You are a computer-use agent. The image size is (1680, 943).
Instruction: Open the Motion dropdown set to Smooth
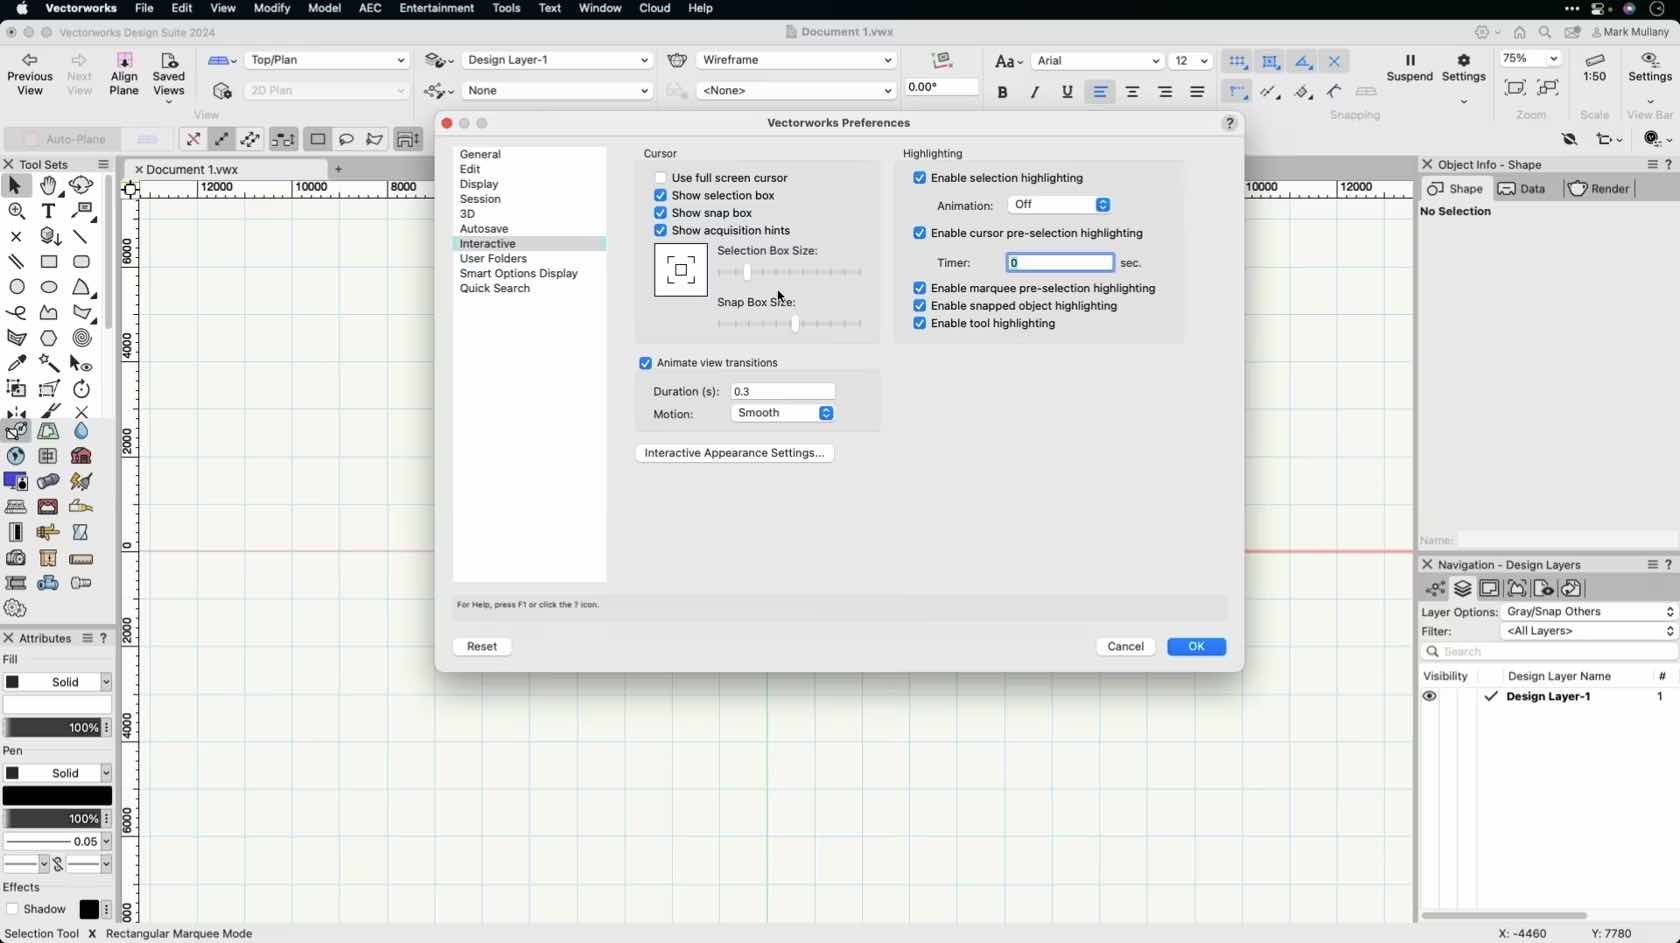click(x=783, y=413)
